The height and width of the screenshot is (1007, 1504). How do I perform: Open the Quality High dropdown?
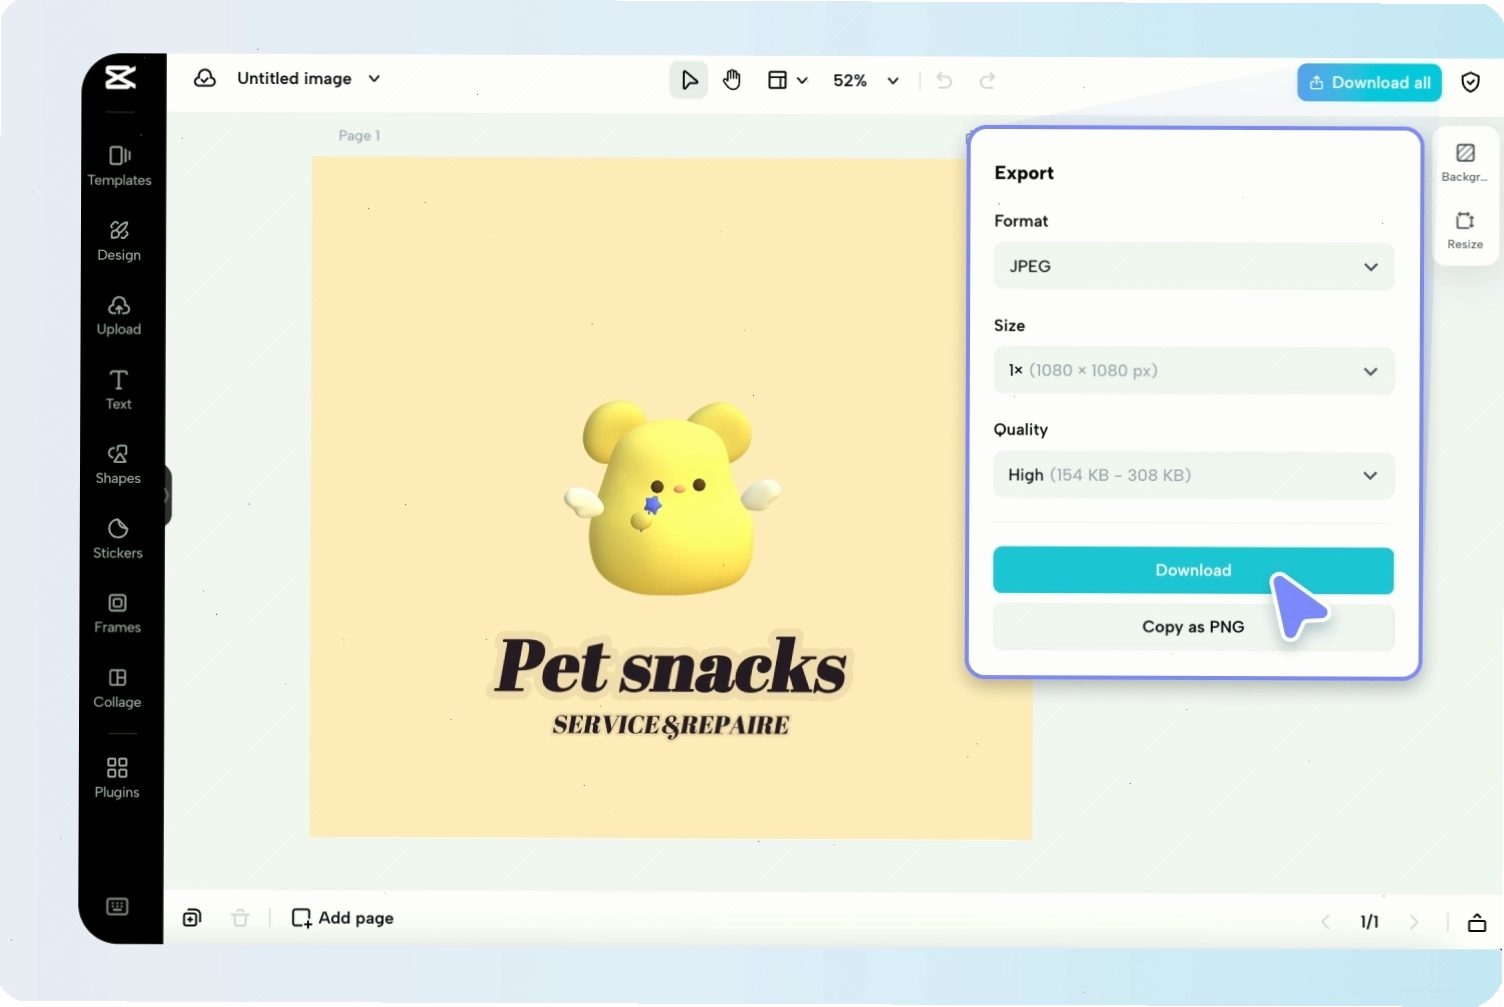click(1194, 475)
